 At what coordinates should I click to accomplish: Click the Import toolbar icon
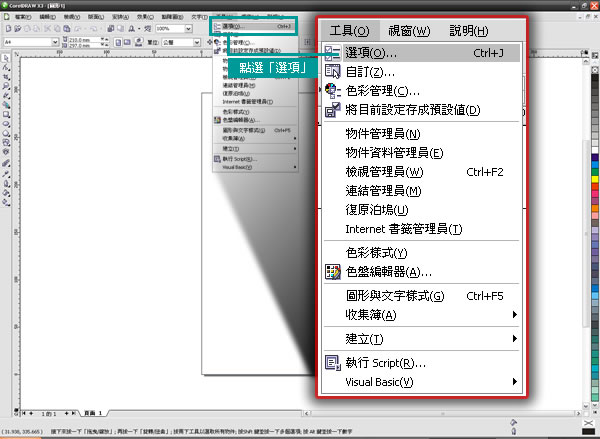(x=111, y=29)
